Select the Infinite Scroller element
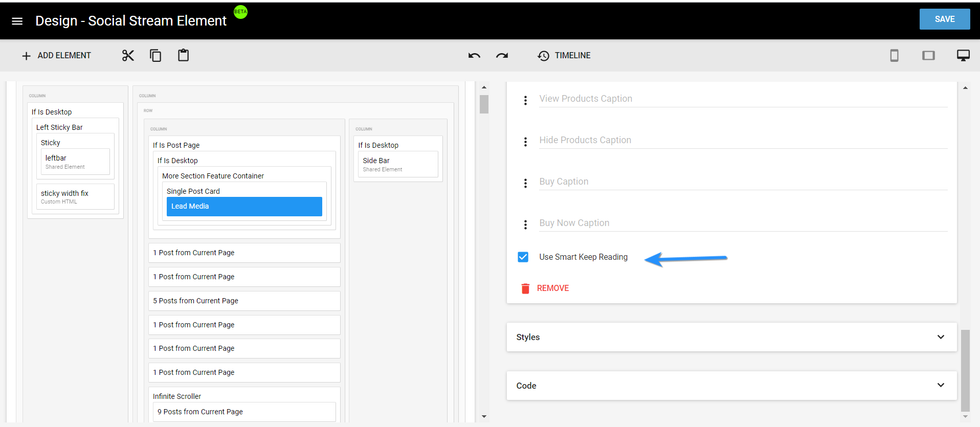This screenshot has height=427, width=980. click(x=178, y=396)
